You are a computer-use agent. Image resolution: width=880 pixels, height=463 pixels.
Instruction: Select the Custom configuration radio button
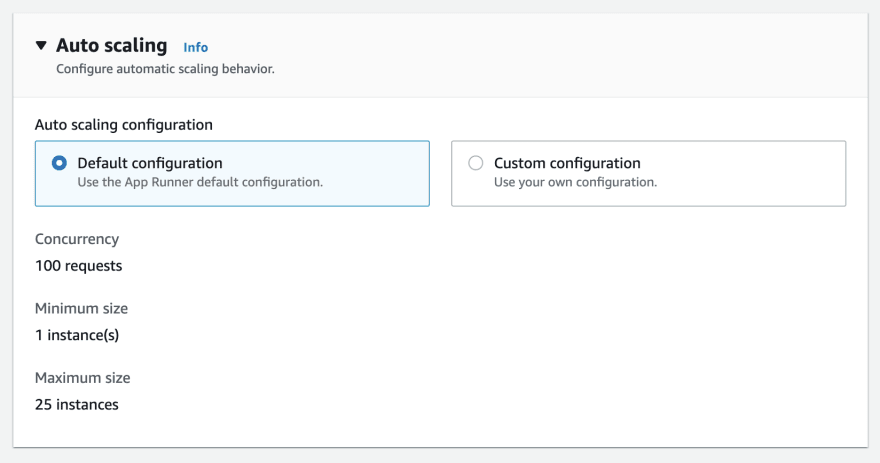tap(475, 163)
